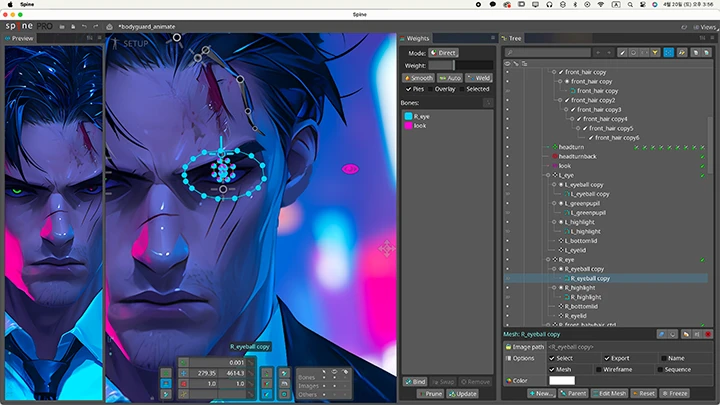The height and width of the screenshot is (405, 720).
Task: Select the Shear tool icon in transform panel
Action: (183, 394)
